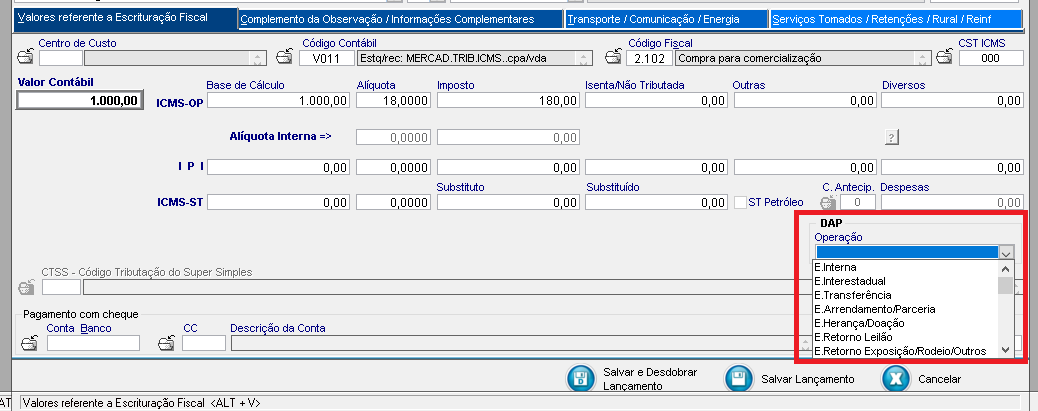Click Salvar e Desdobrar Lançamento button label
1038x411 pixels.
click(650, 379)
